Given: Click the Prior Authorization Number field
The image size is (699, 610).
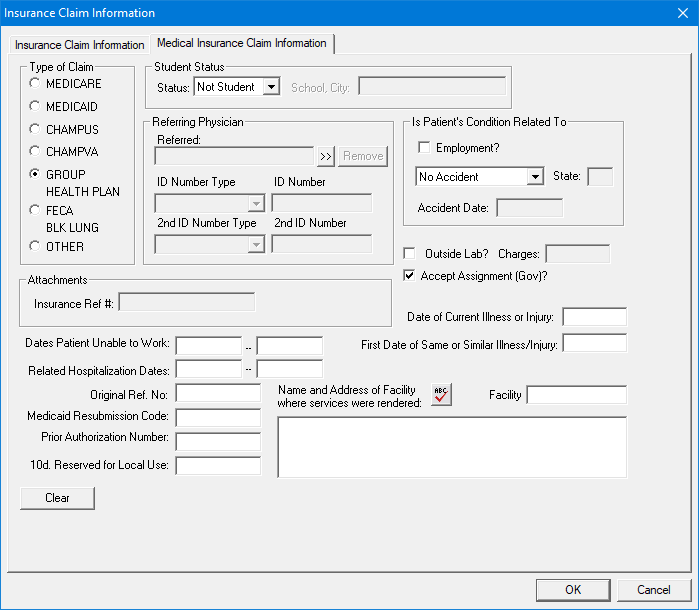Looking at the screenshot, I should coord(218,441).
